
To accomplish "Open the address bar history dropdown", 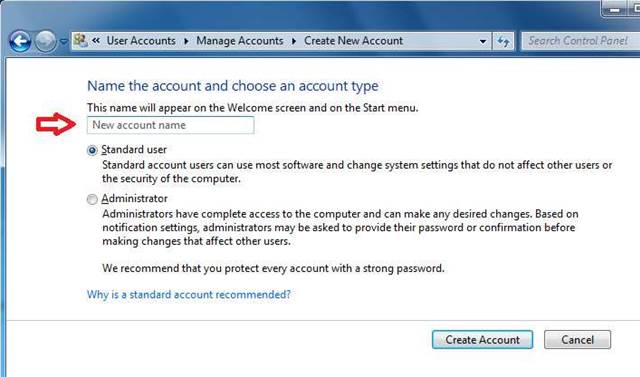I will pos(483,41).
